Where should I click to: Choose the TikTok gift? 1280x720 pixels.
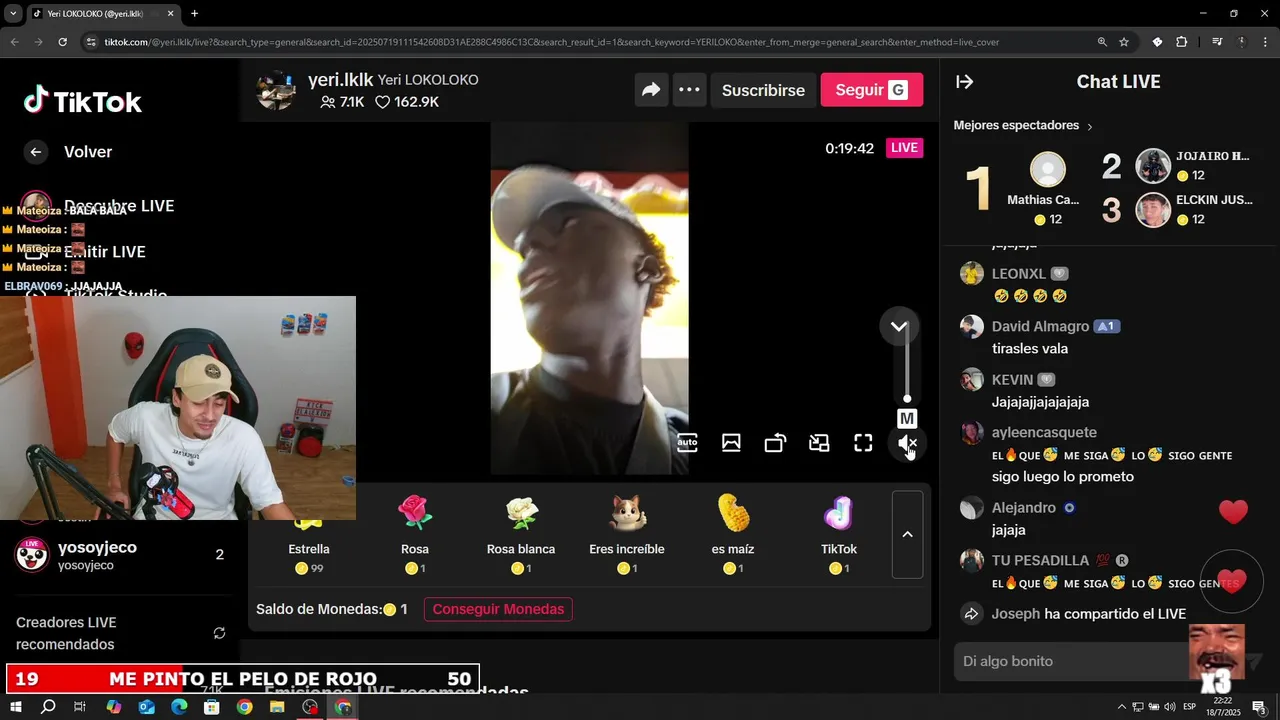839,534
